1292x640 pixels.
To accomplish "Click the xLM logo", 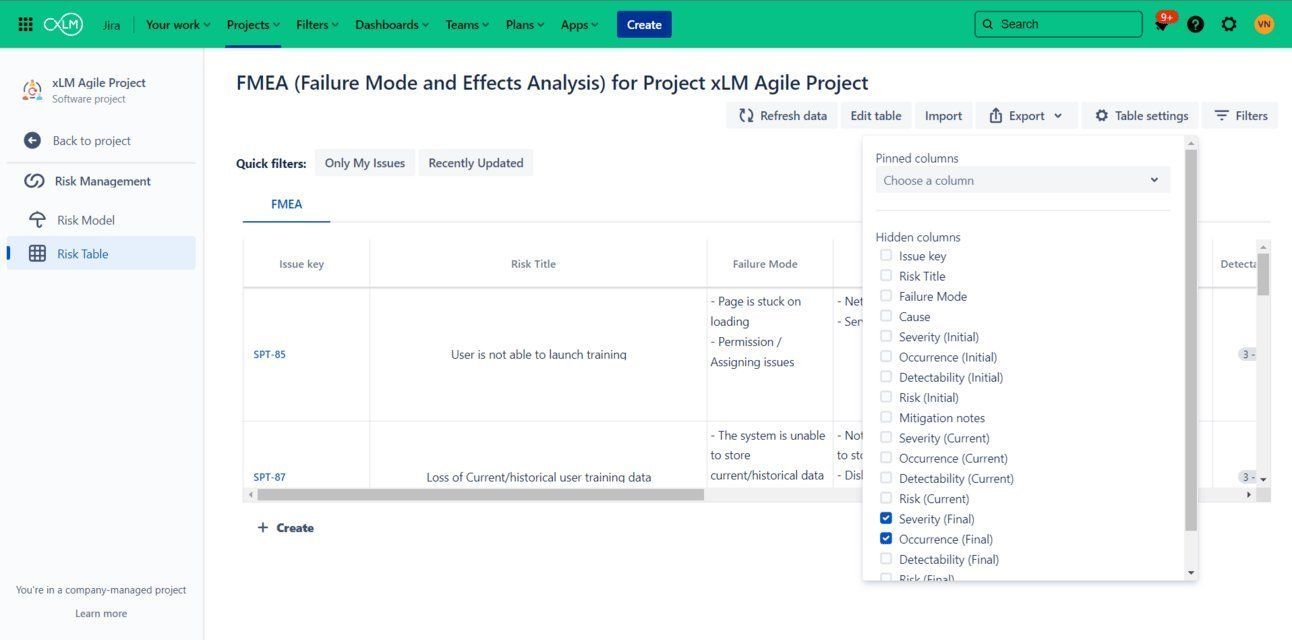I will (63, 24).
